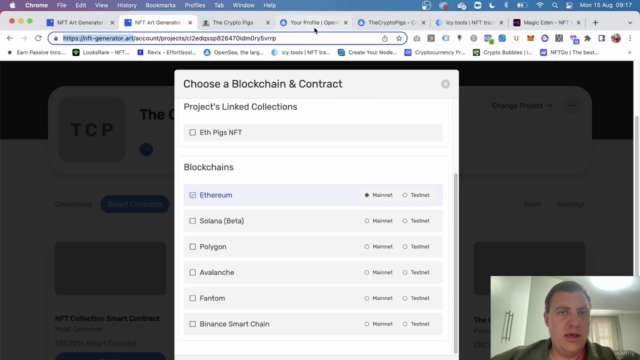
Task: Open the Wi-Fi status menu
Action: (540, 5)
